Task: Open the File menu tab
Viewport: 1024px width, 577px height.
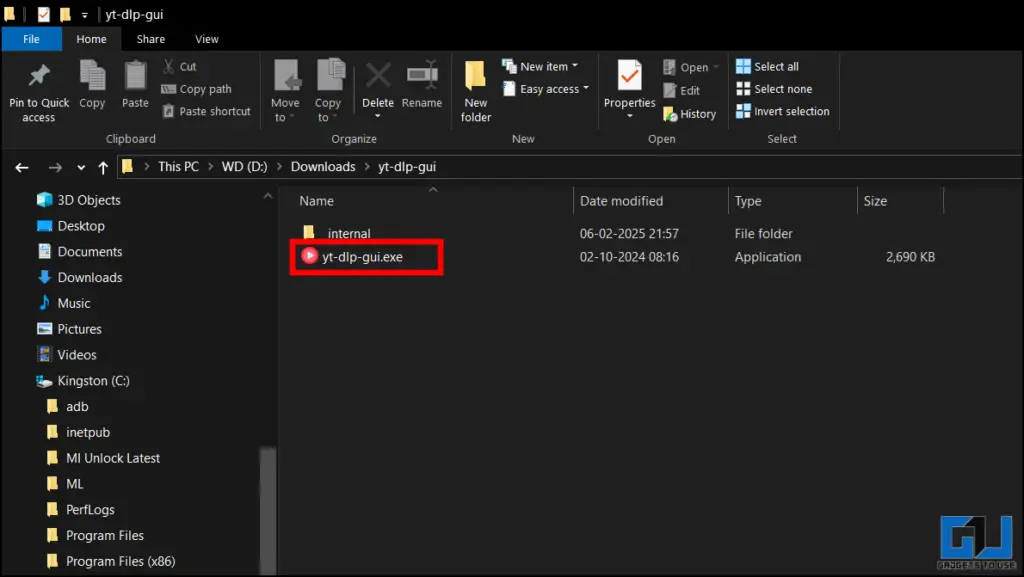Action: [31, 39]
